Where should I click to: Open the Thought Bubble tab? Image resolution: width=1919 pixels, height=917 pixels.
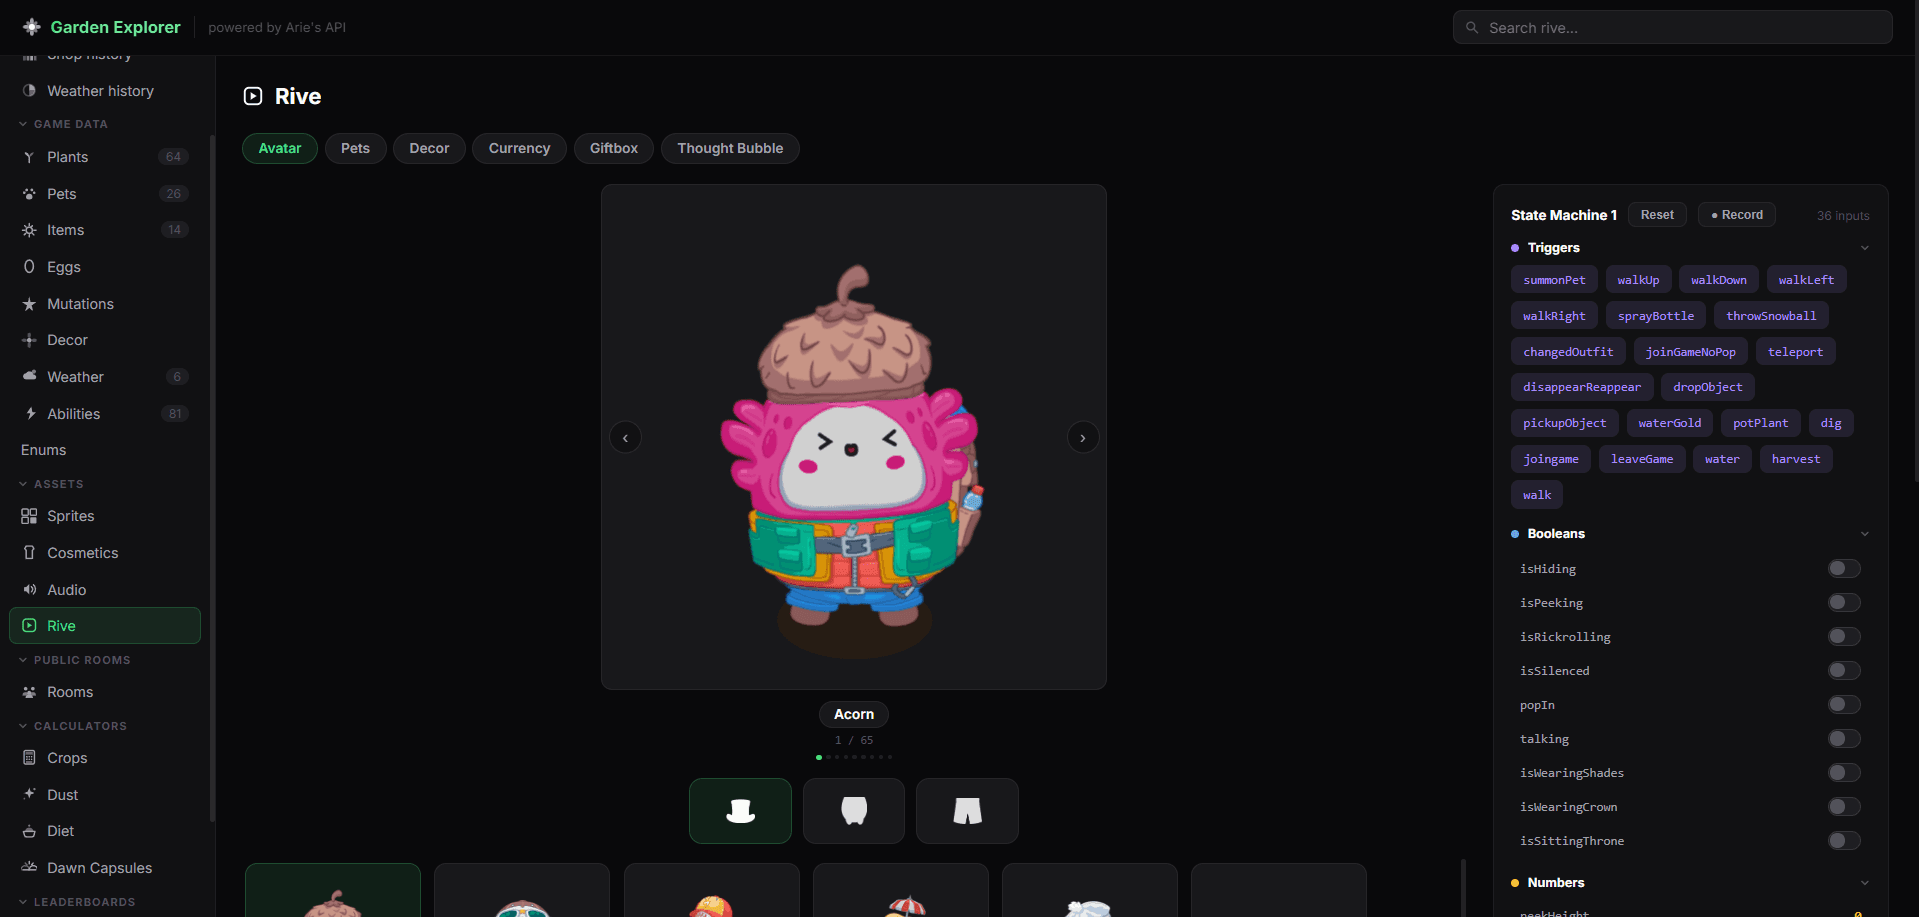(x=730, y=148)
